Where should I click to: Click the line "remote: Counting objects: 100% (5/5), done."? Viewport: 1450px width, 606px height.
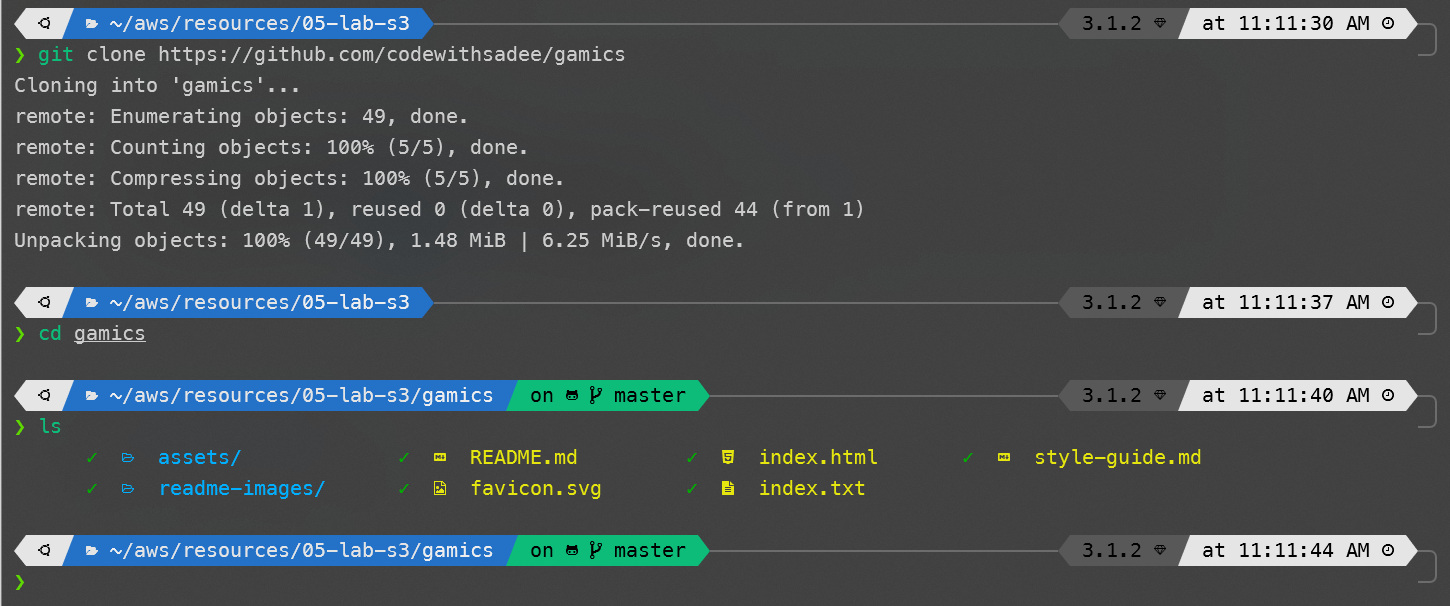click(272, 147)
